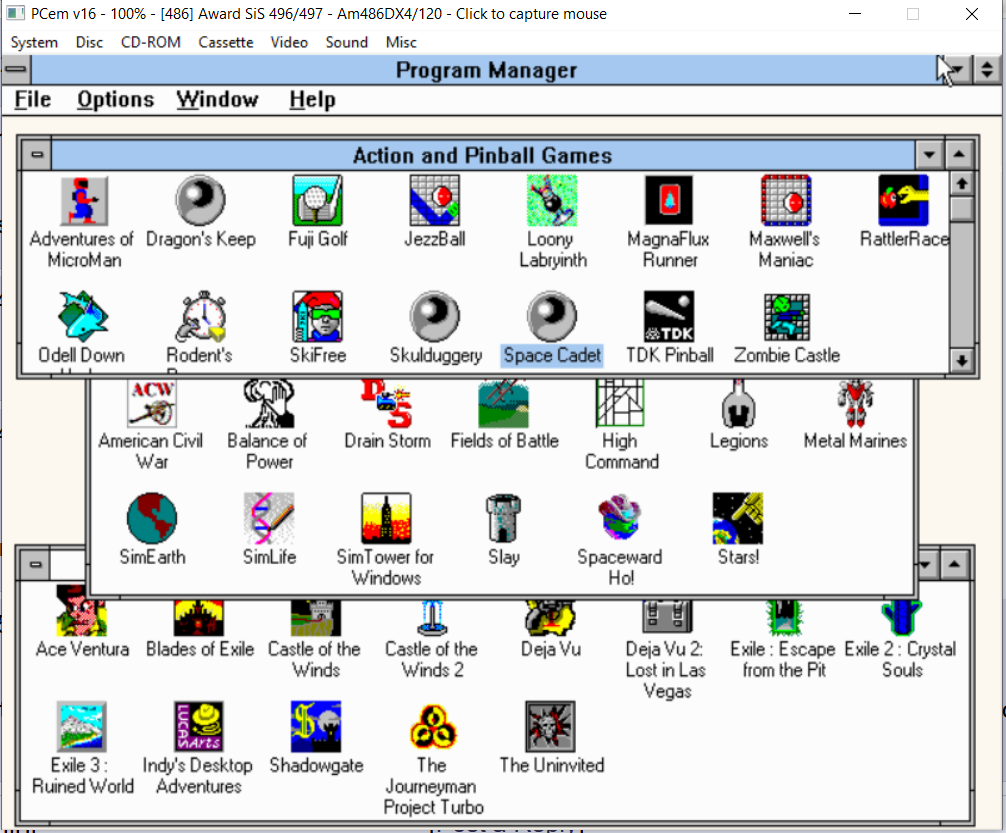
Task: Select the TDK Pinball icon
Action: [669, 316]
